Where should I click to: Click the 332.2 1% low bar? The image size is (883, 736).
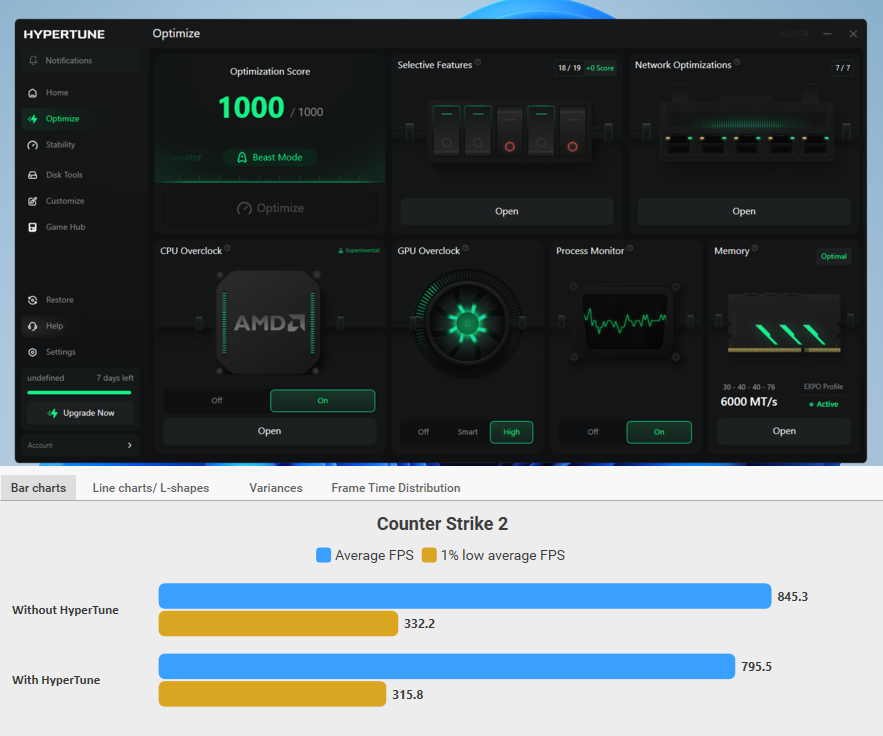(x=278, y=623)
